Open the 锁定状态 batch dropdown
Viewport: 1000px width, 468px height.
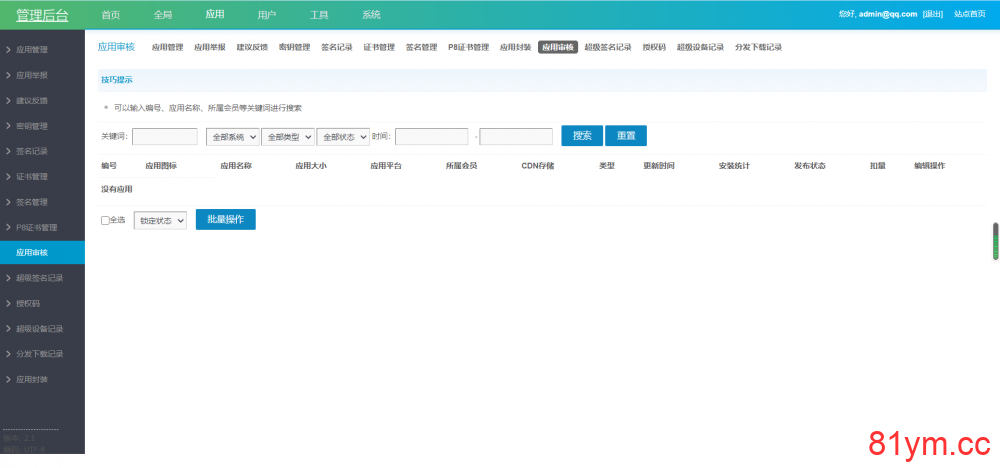click(160, 220)
